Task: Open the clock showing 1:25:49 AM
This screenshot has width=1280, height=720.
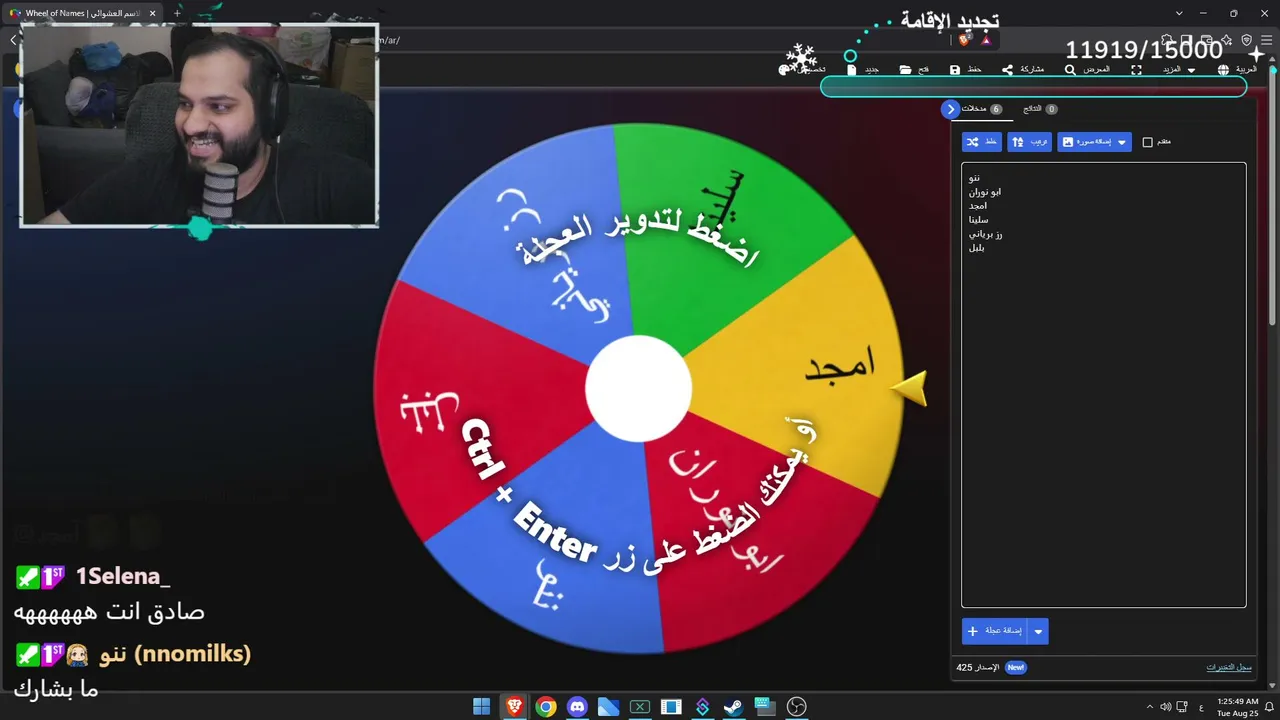Action: point(1238,707)
